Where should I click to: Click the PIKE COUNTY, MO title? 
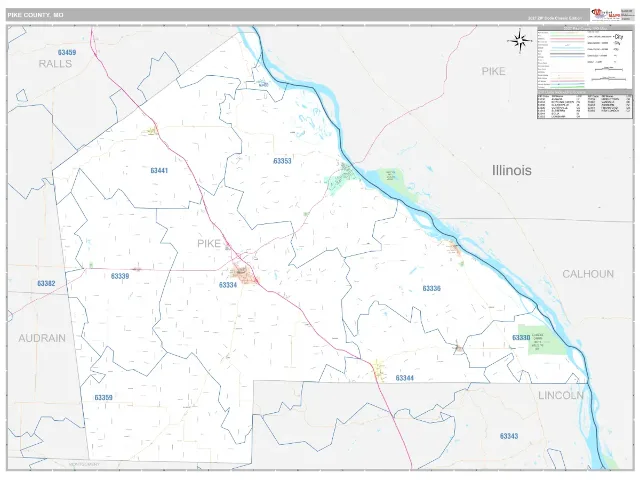click(35, 15)
